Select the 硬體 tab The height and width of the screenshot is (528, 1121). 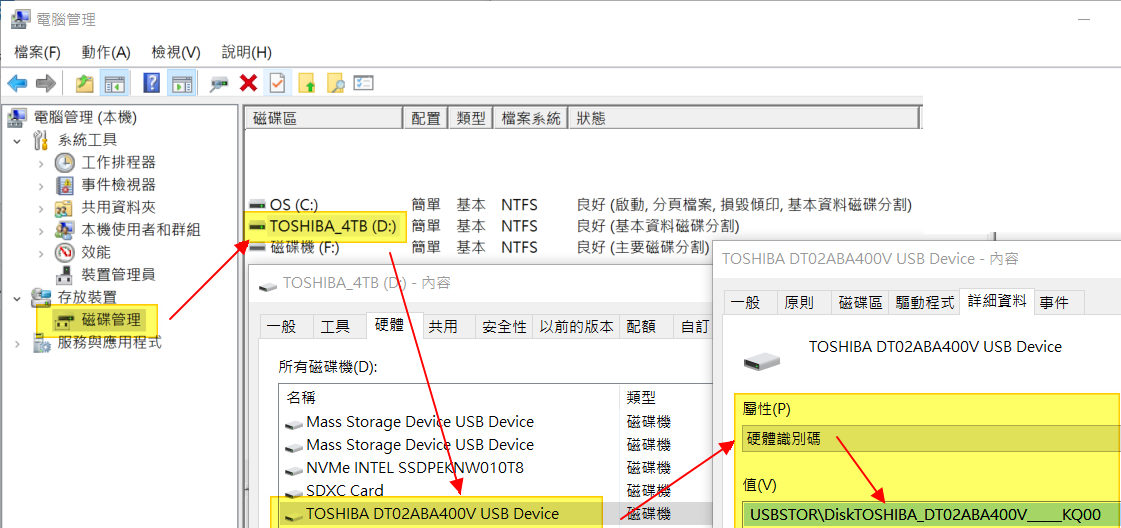(x=394, y=325)
